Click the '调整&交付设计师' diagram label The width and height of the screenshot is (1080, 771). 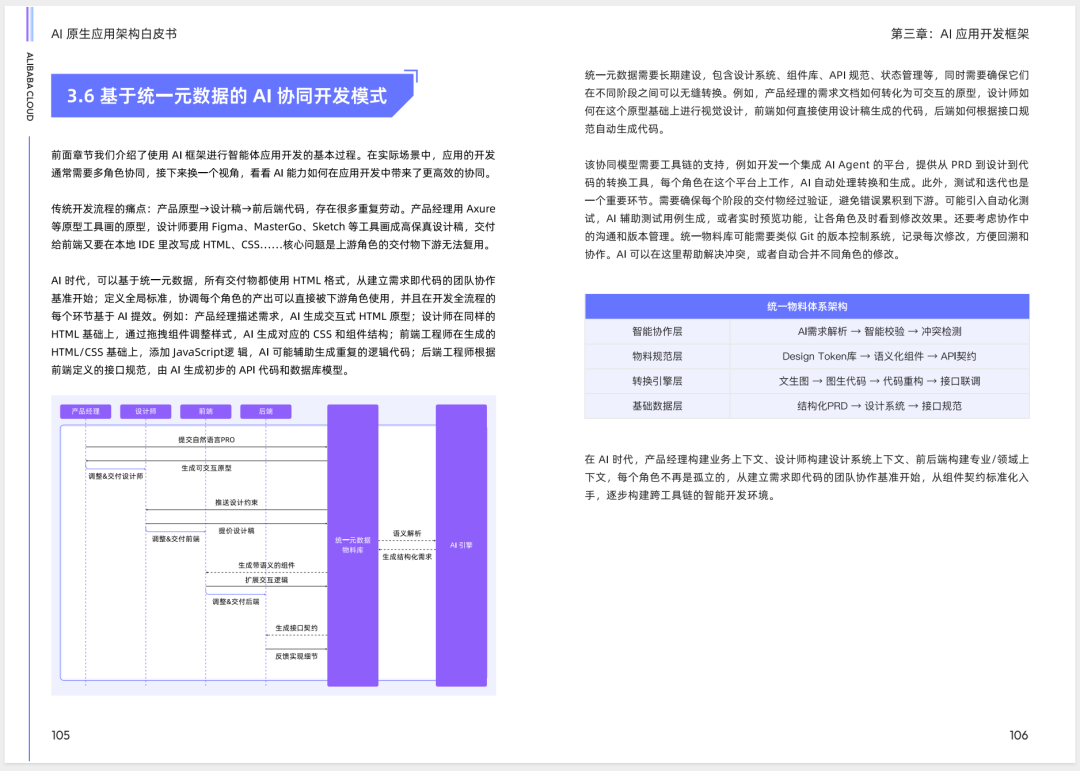pos(116,476)
